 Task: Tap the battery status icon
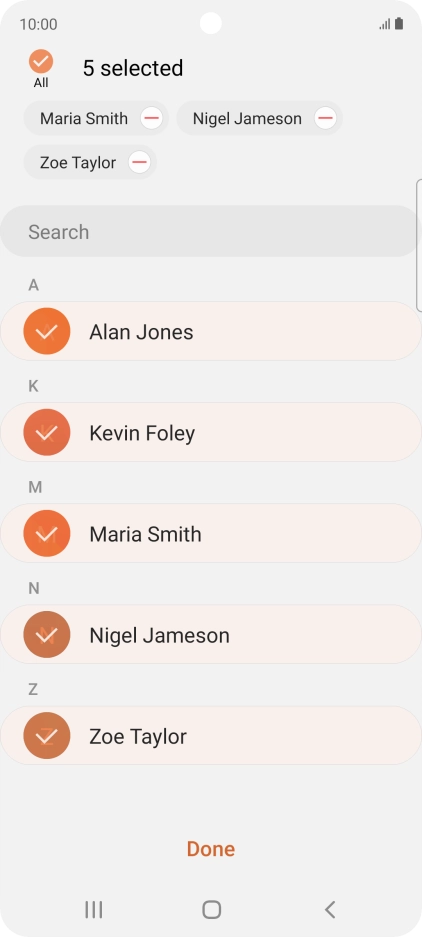pyautogui.click(x=399, y=24)
